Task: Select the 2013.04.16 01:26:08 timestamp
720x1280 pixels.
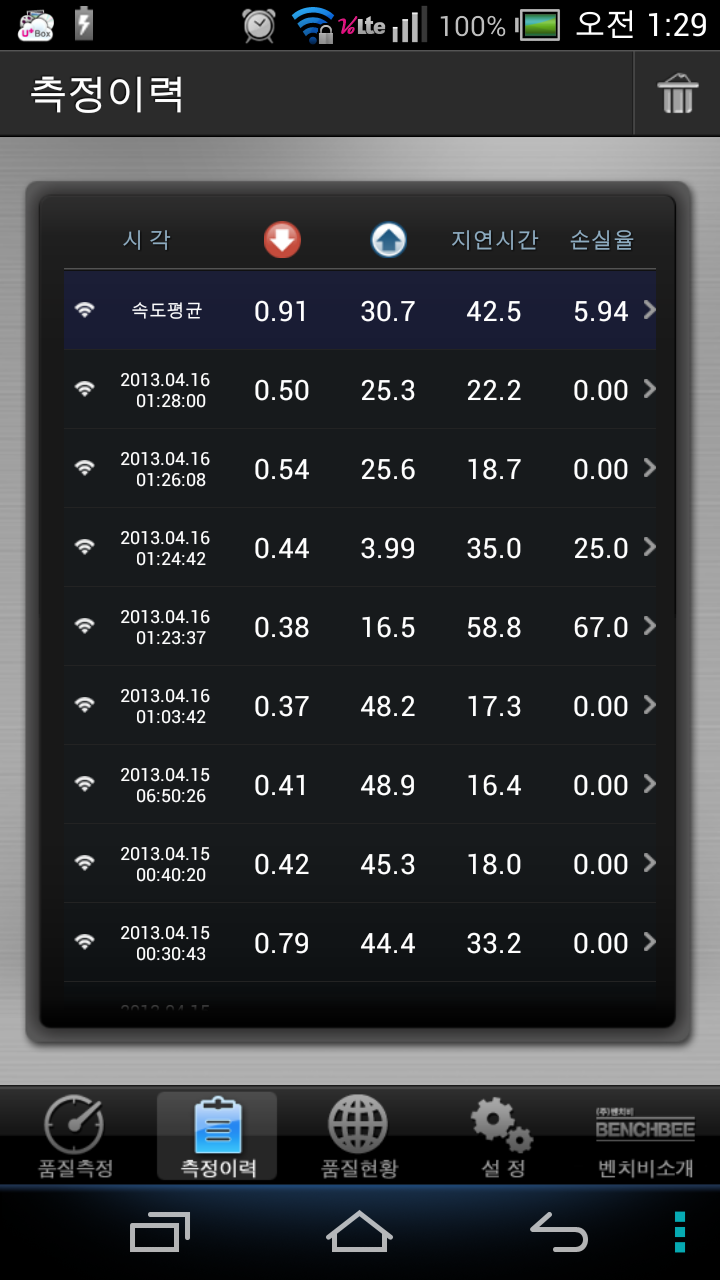Action: pyautogui.click(x=165, y=469)
